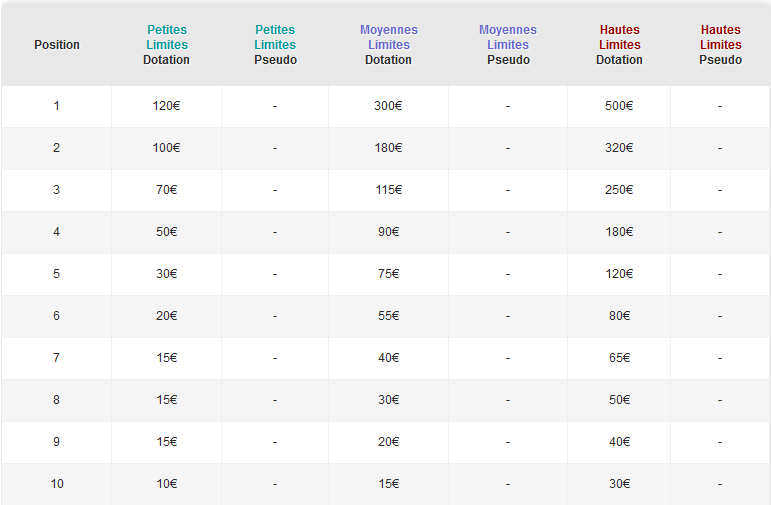The image size is (771, 505).
Task: Click the Position column header
Action: point(56,45)
